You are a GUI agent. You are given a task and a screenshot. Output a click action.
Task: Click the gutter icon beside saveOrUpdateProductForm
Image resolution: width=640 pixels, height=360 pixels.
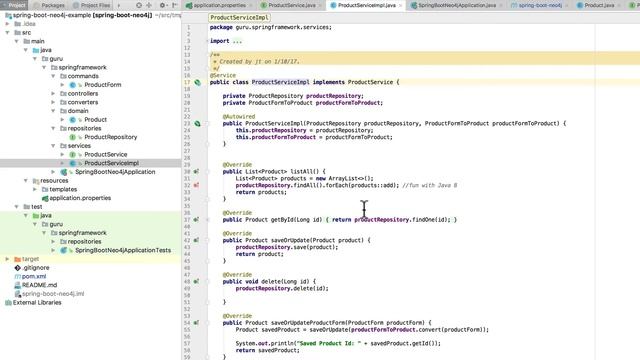click(196, 322)
